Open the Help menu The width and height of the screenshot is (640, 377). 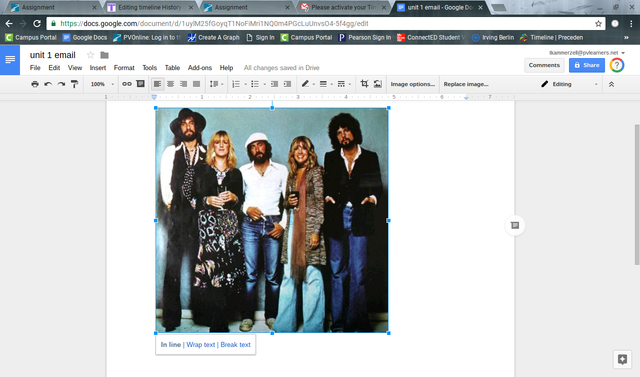pos(226,68)
